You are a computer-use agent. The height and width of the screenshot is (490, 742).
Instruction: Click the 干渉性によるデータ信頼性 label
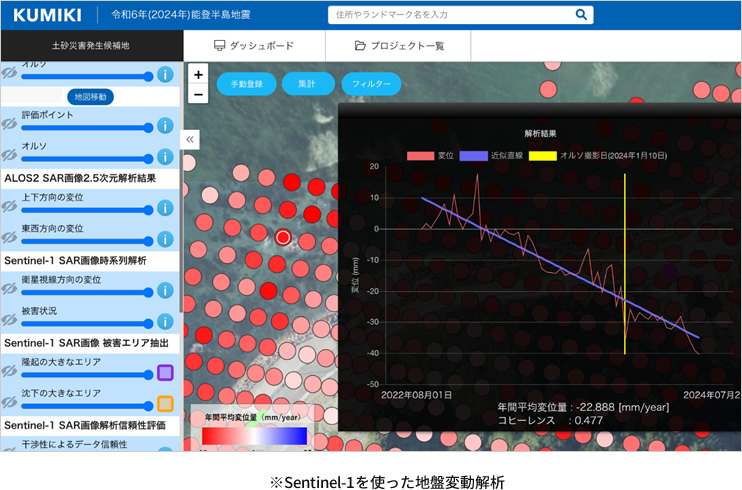[x=74, y=444]
